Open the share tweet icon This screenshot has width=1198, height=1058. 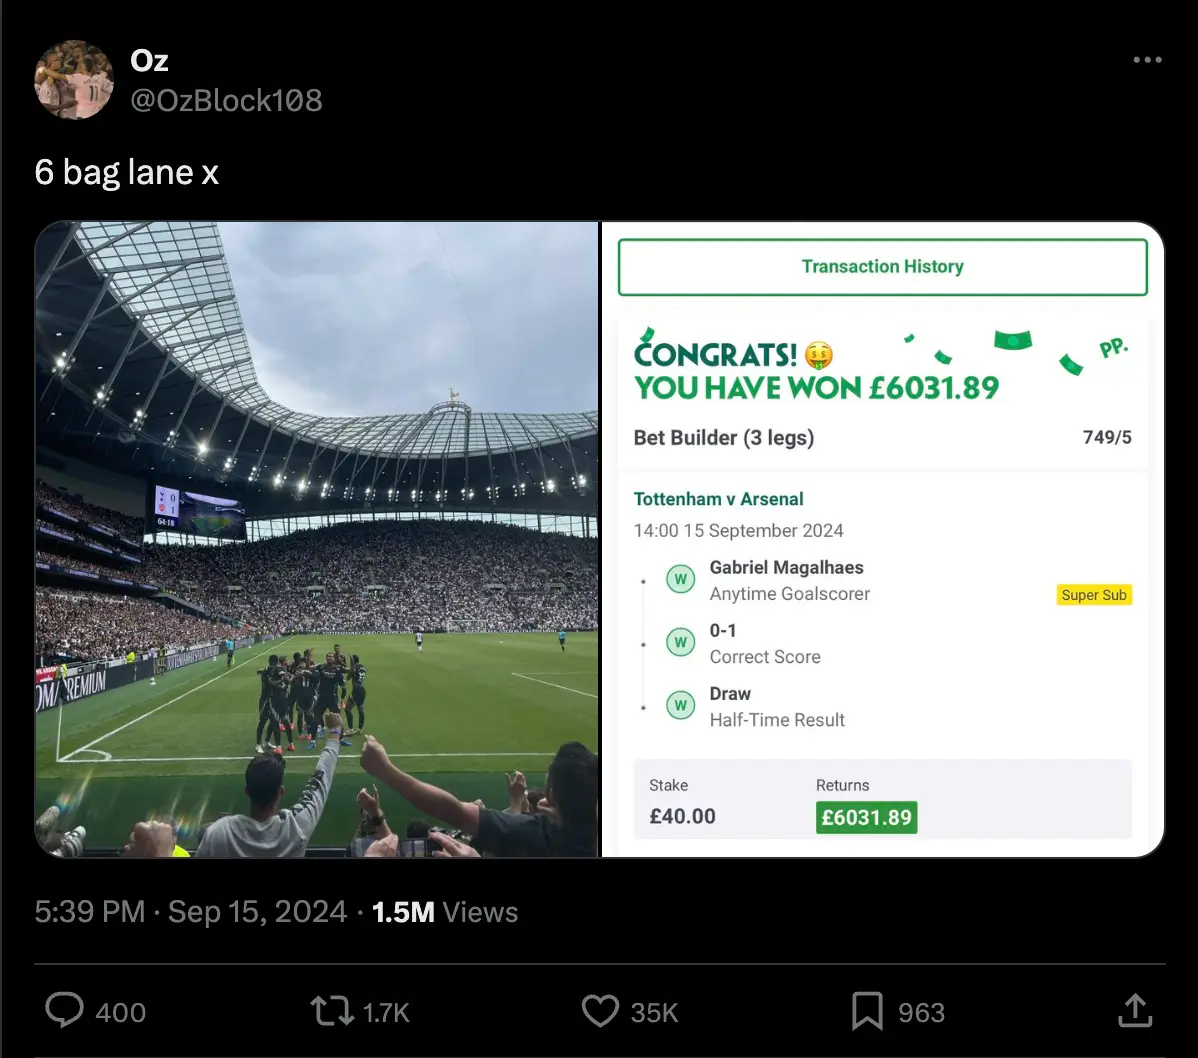click(1134, 1011)
